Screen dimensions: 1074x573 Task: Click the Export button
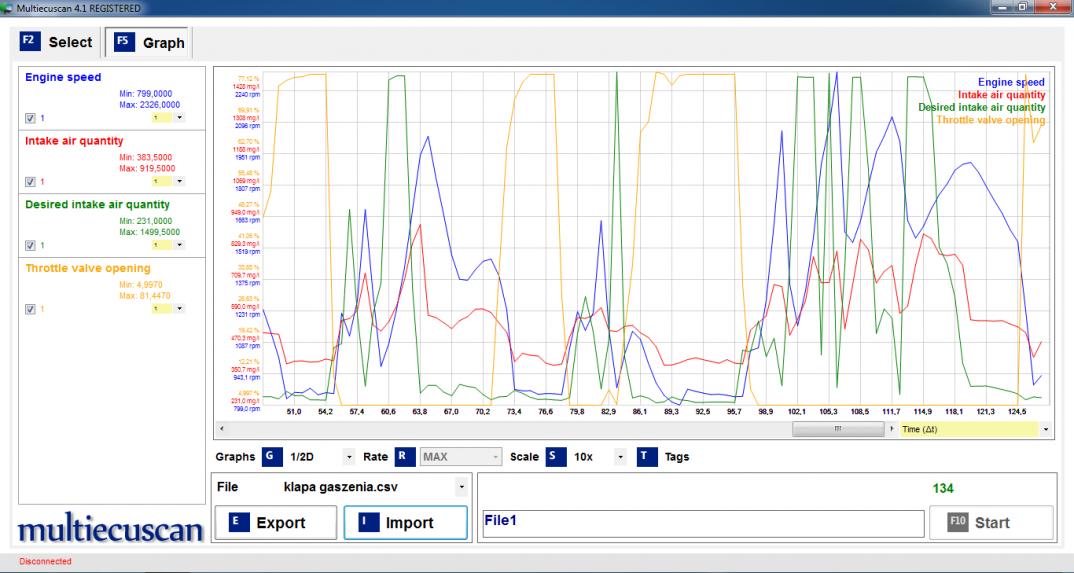(x=275, y=522)
